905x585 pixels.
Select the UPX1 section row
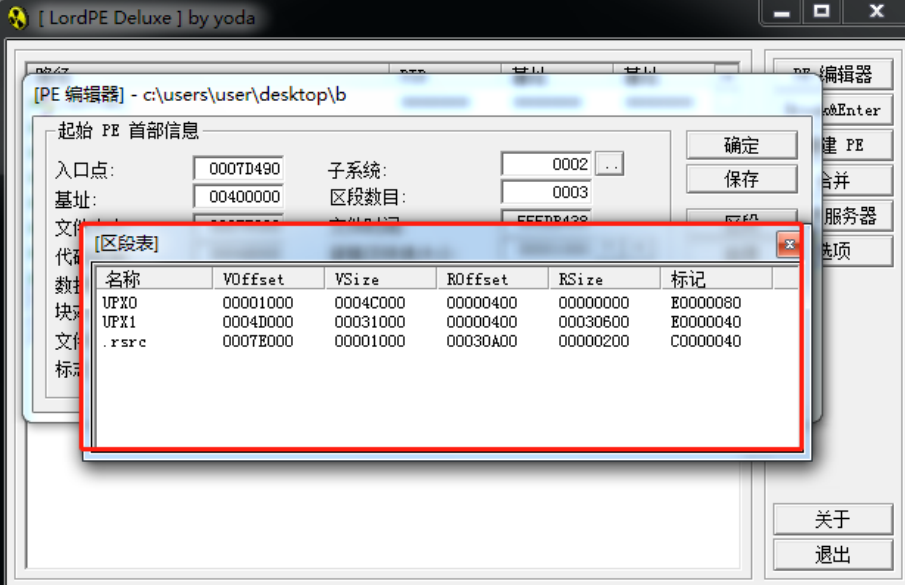446,321
